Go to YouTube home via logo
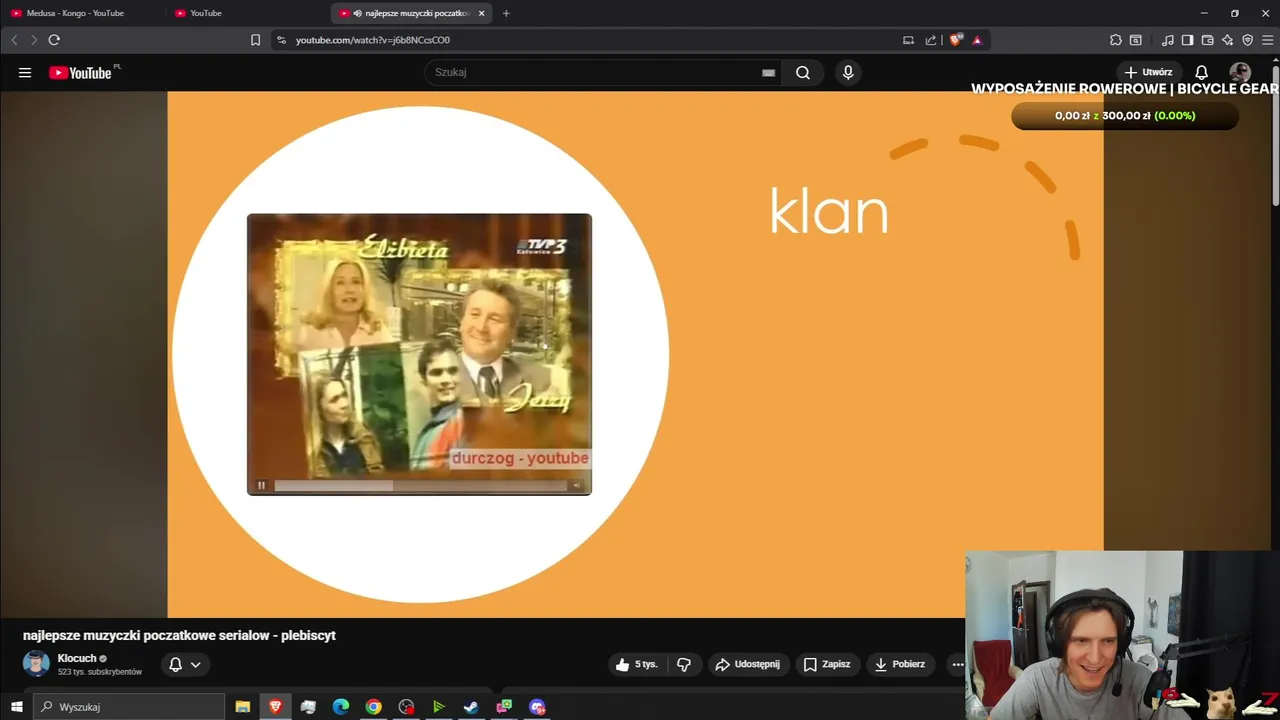Viewport: 1280px width, 720px height. coord(80,72)
